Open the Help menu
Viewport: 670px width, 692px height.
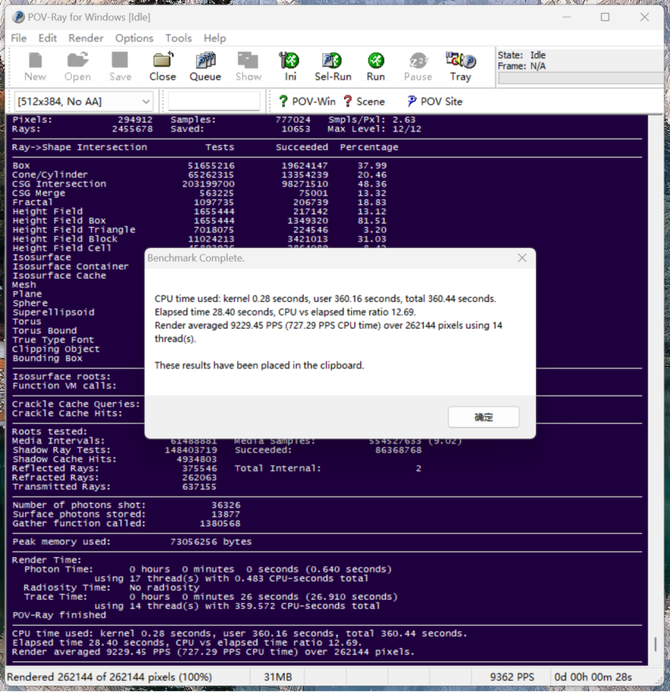tap(215, 38)
